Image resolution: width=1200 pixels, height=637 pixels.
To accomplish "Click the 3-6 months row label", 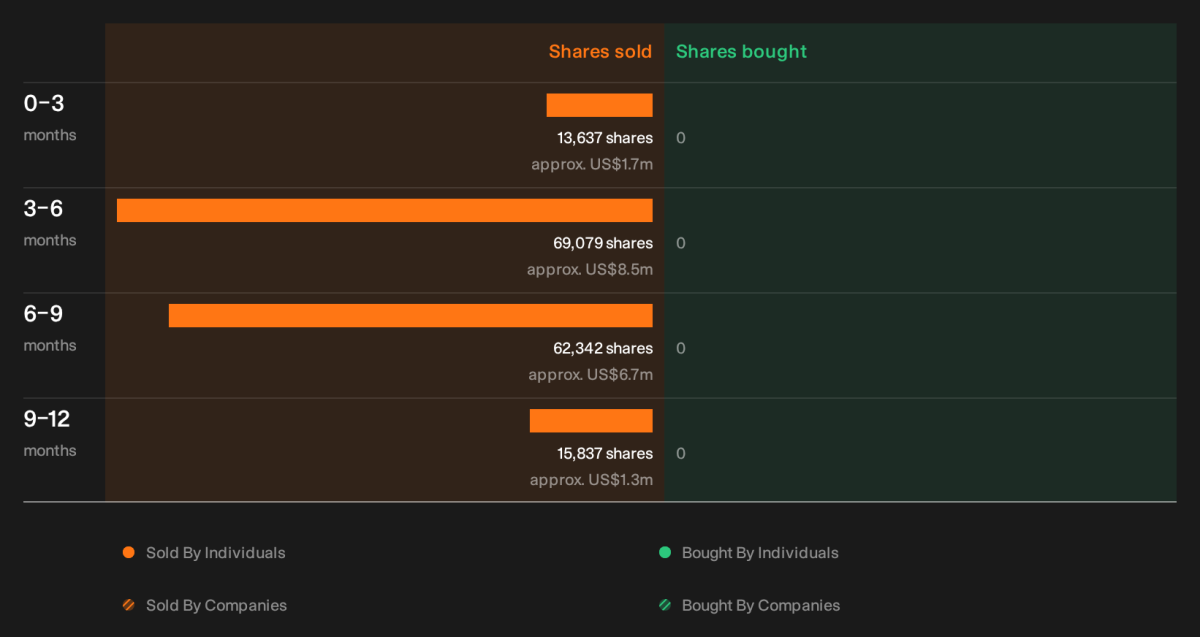I will [50, 222].
